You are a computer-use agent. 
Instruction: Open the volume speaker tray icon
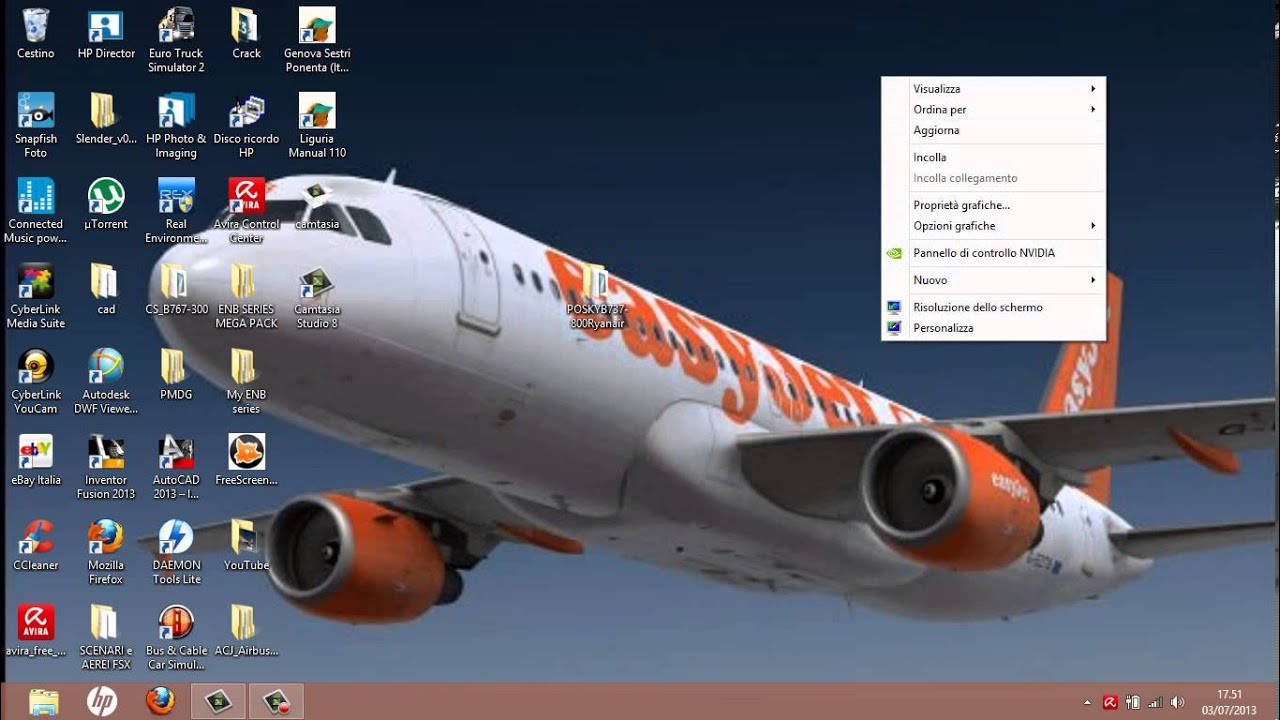(1177, 703)
